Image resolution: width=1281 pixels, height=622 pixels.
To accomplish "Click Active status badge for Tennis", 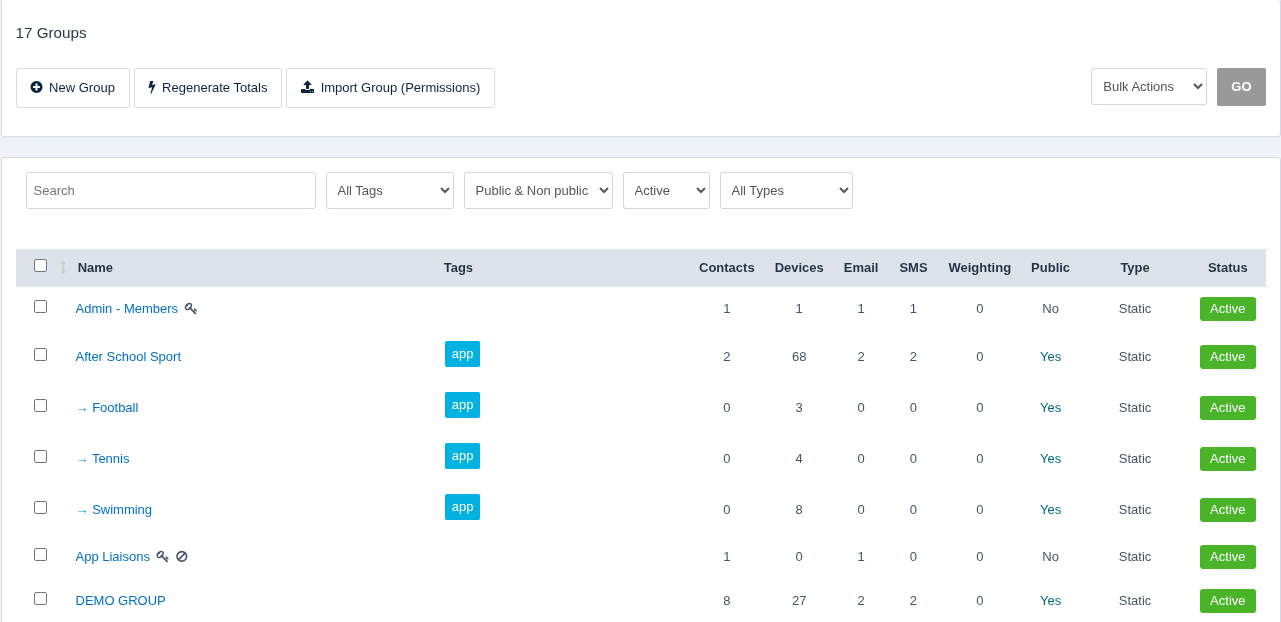I will coord(1227,459).
